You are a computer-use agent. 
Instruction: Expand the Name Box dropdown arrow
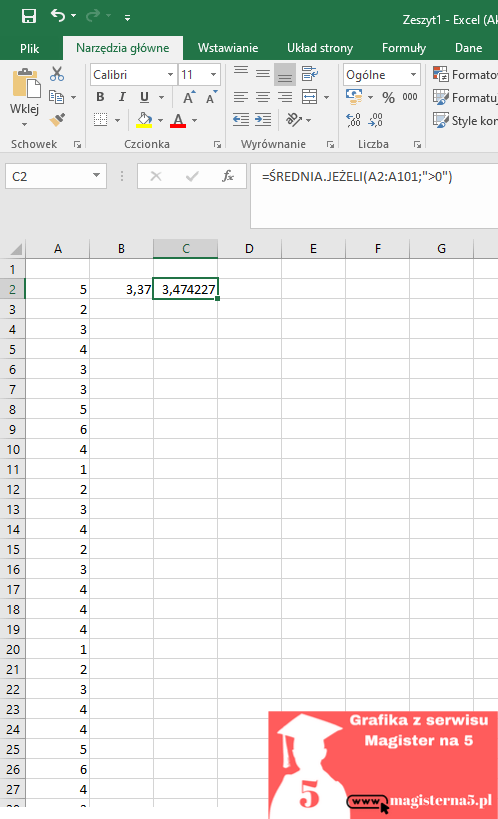pos(96,176)
